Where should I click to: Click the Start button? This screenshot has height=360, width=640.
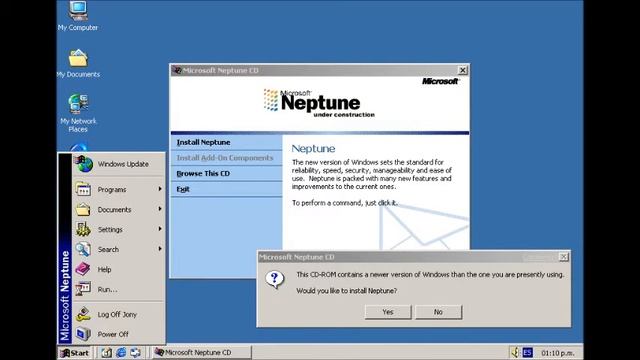(x=75, y=353)
